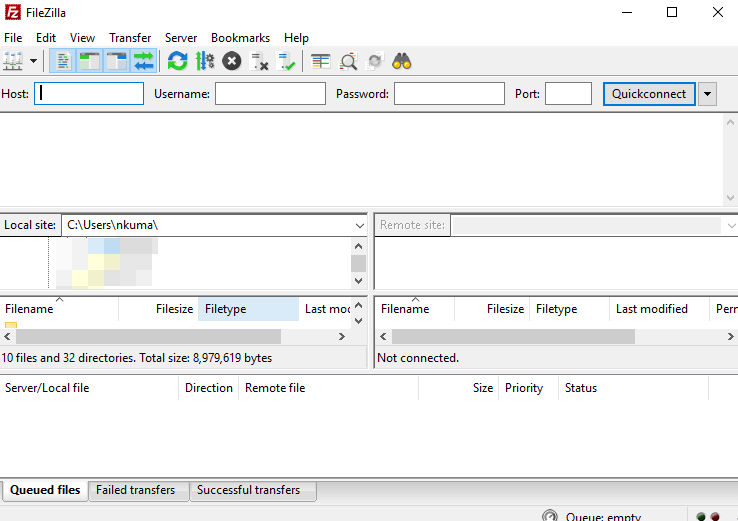Sort local list by Filetype column
The image size is (738, 521).
pos(248,309)
